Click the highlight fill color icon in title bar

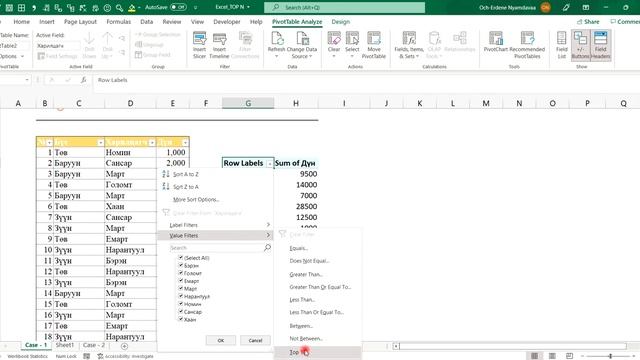click(x=131, y=7)
